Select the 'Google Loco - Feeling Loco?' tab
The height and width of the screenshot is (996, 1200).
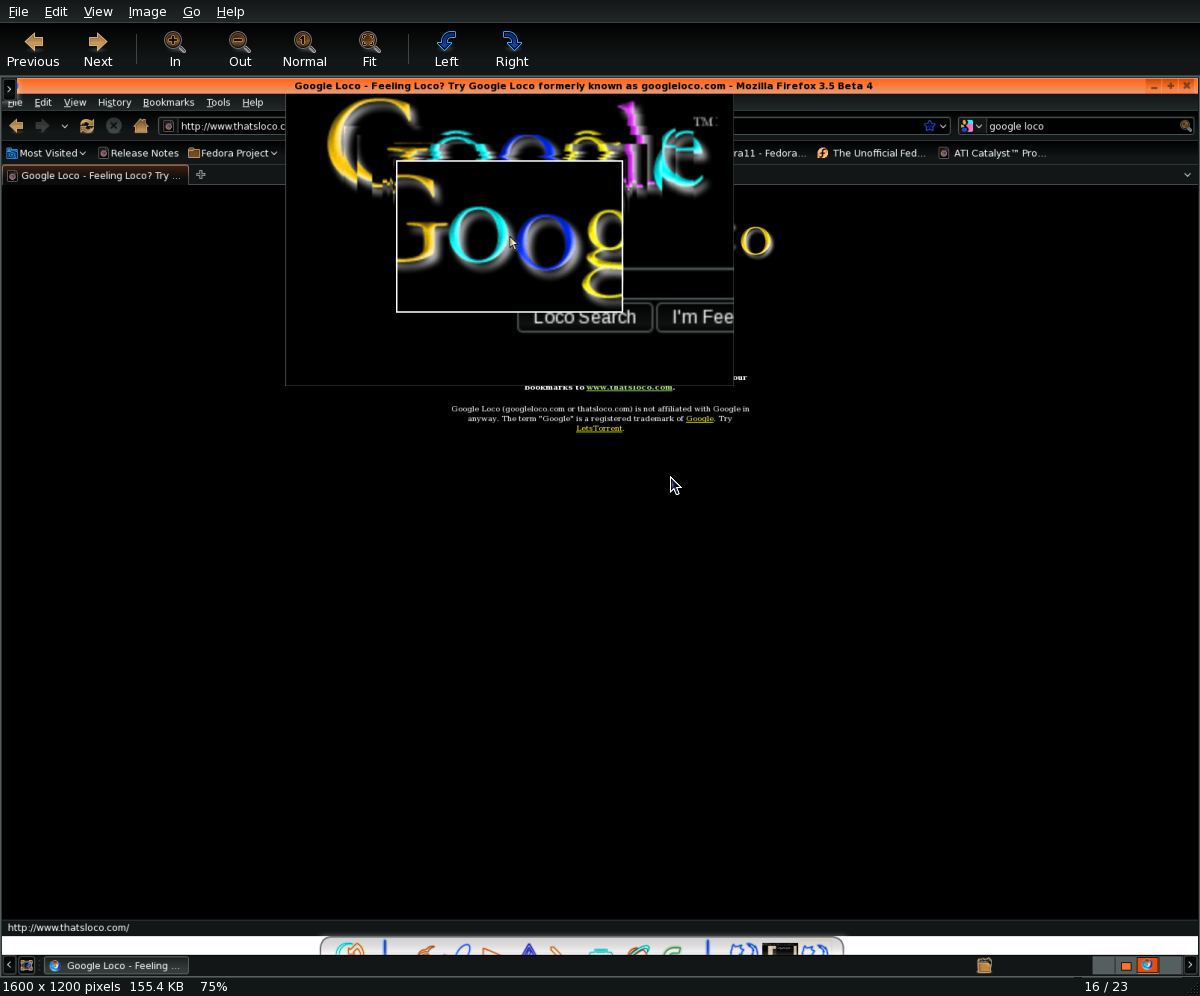(x=95, y=175)
